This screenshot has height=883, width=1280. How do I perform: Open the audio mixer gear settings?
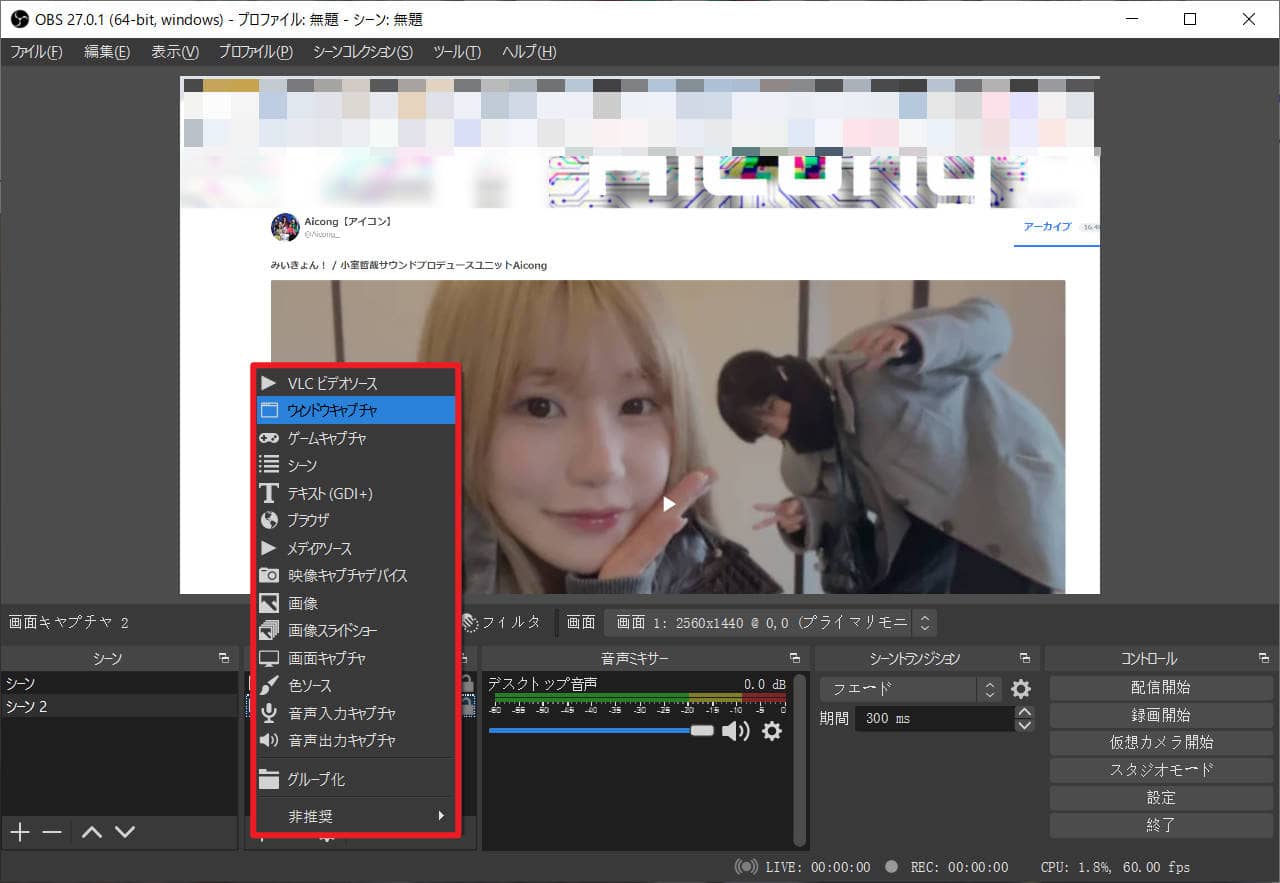pos(772,731)
